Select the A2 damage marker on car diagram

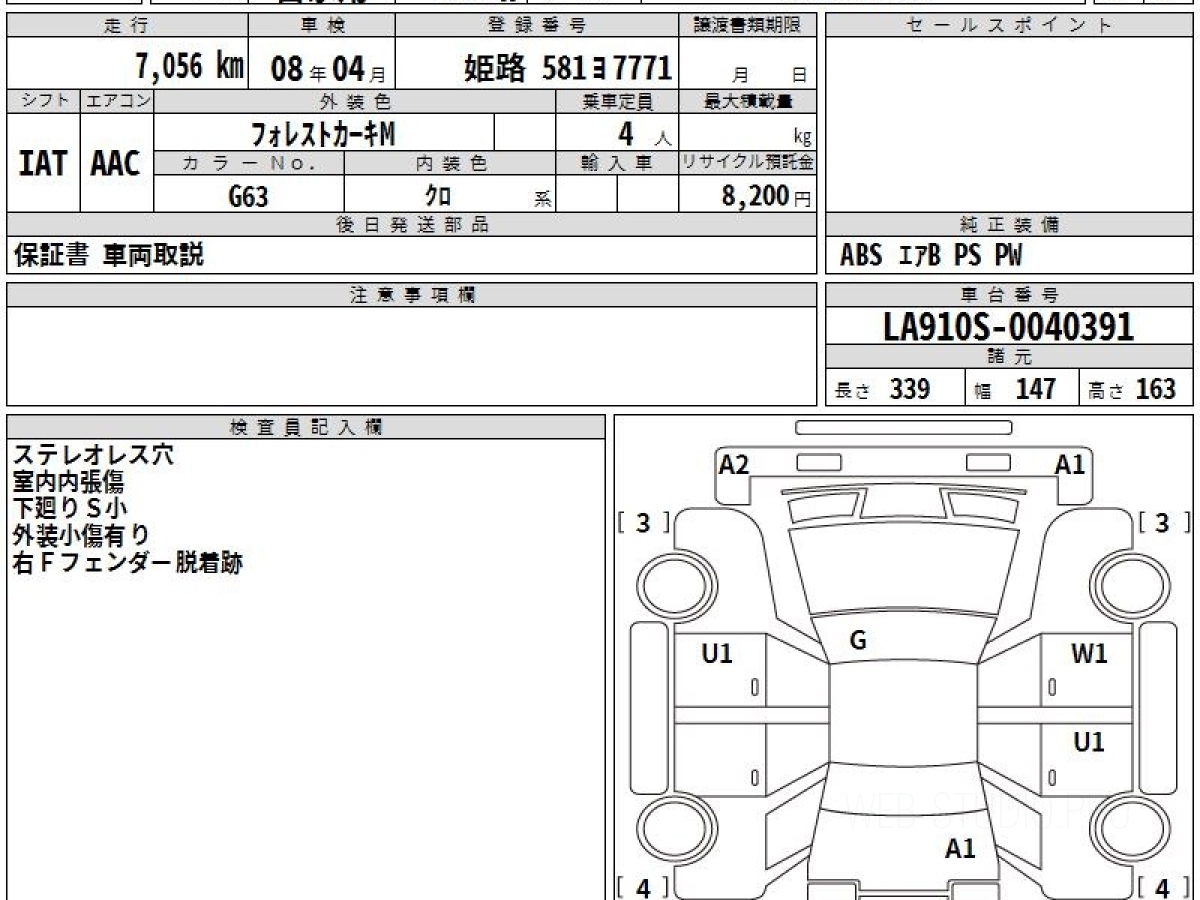[736, 463]
